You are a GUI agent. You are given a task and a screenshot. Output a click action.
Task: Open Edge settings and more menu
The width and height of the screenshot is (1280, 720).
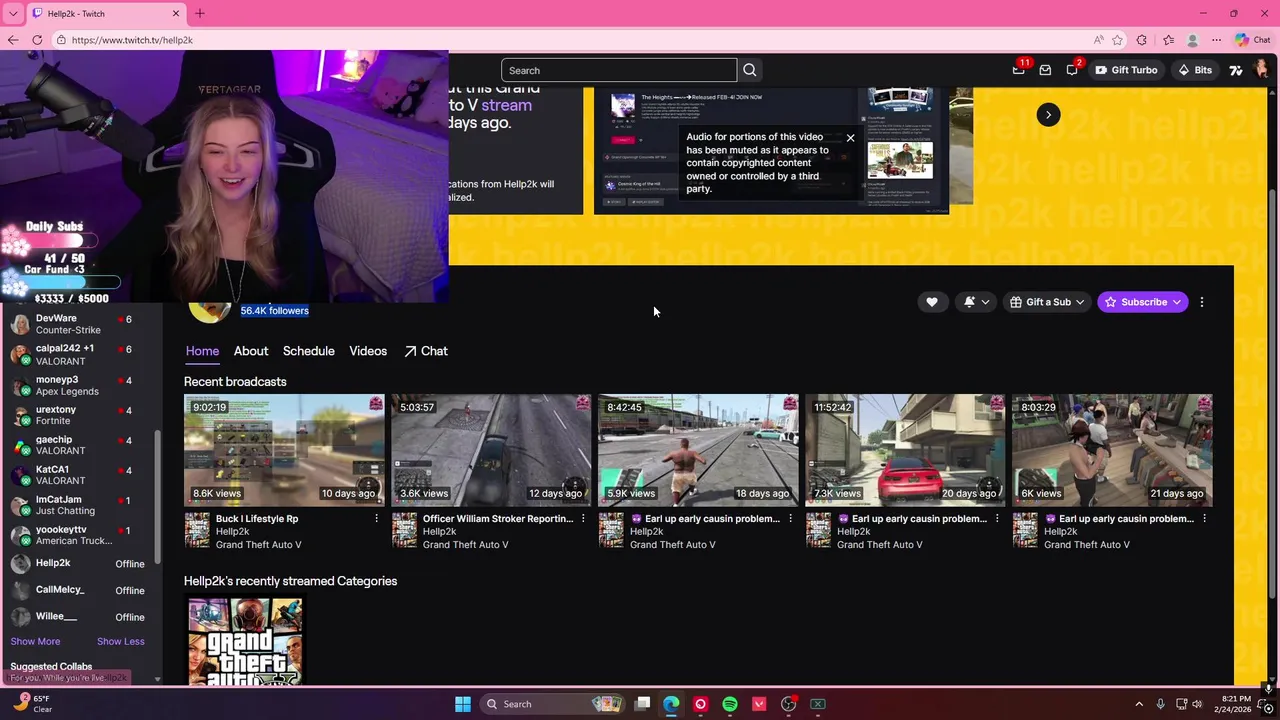click(1216, 40)
